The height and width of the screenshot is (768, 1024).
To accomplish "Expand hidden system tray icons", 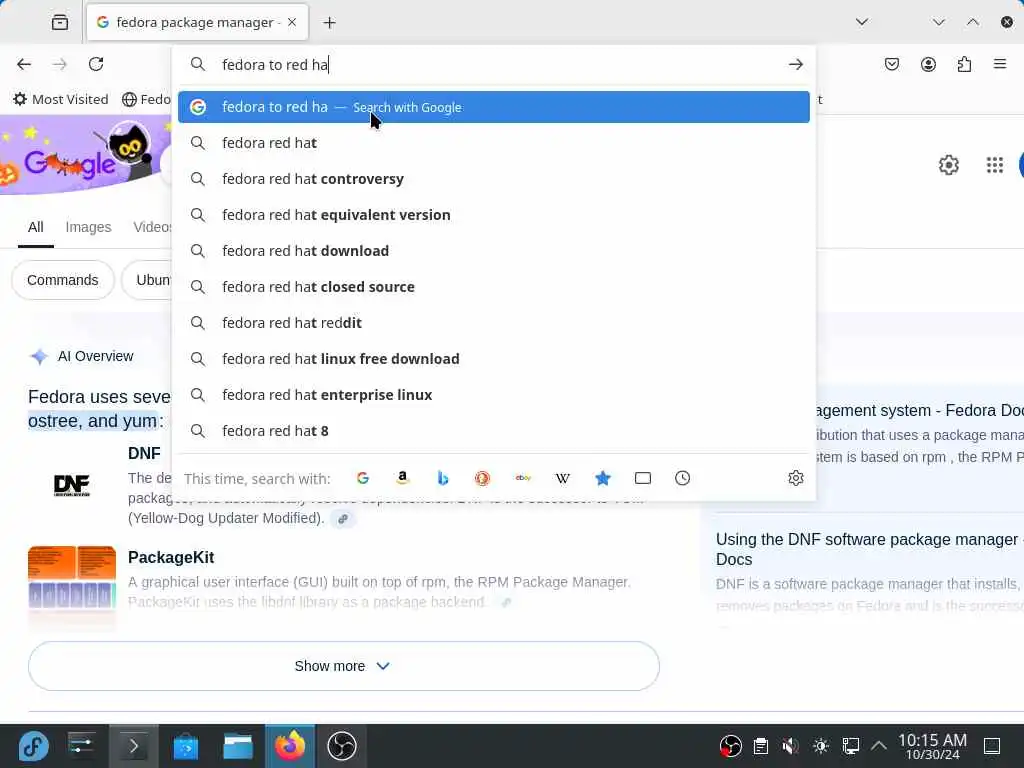I will click(879, 745).
